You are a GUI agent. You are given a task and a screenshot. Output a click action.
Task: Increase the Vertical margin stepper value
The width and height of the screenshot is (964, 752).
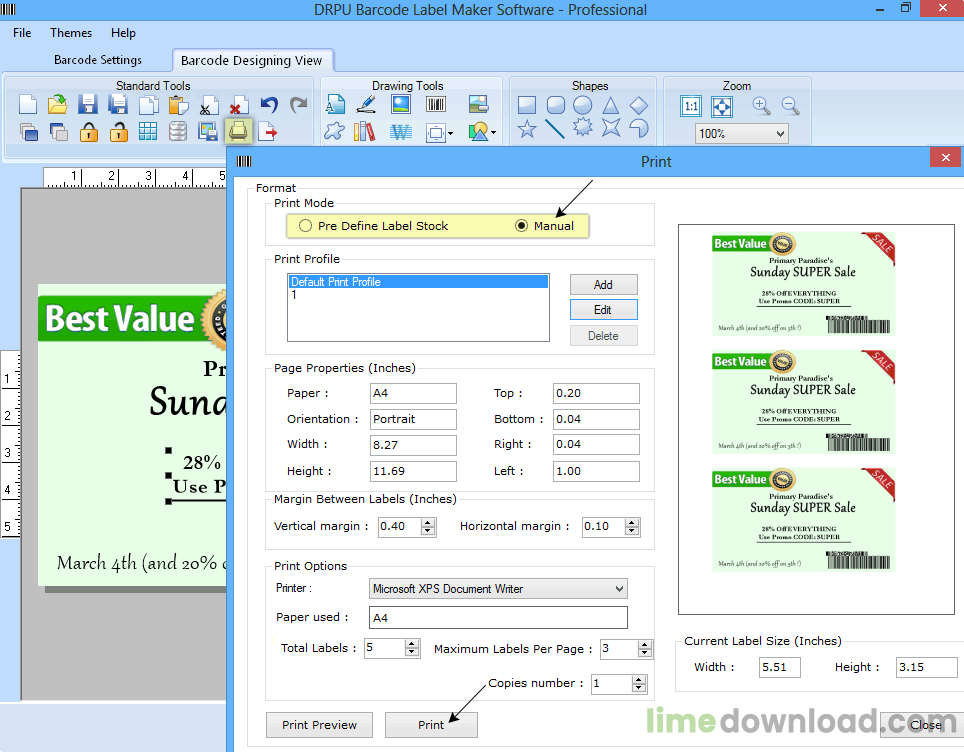[x=429, y=522]
